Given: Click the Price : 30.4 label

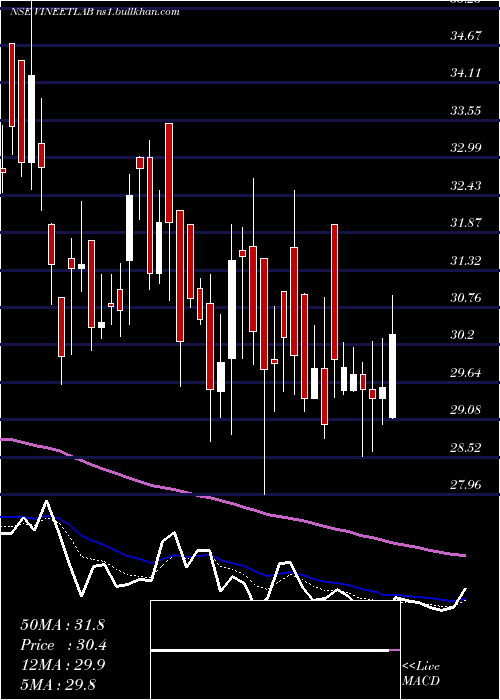Looking at the screenshot, I should (63, 645).
